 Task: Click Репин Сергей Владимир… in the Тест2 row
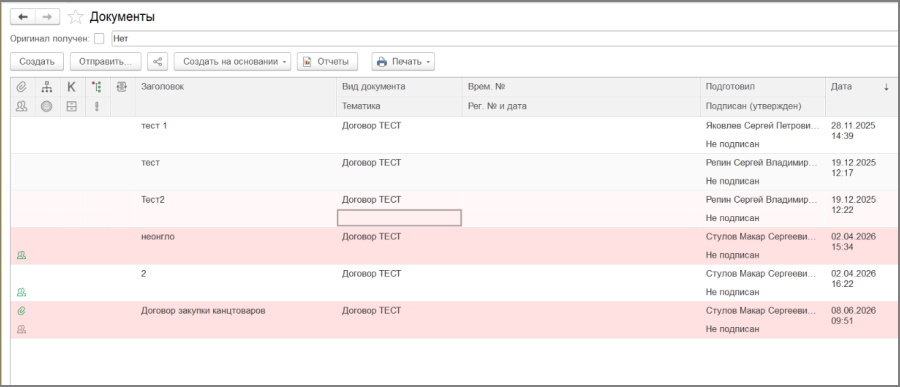point(761,200)
